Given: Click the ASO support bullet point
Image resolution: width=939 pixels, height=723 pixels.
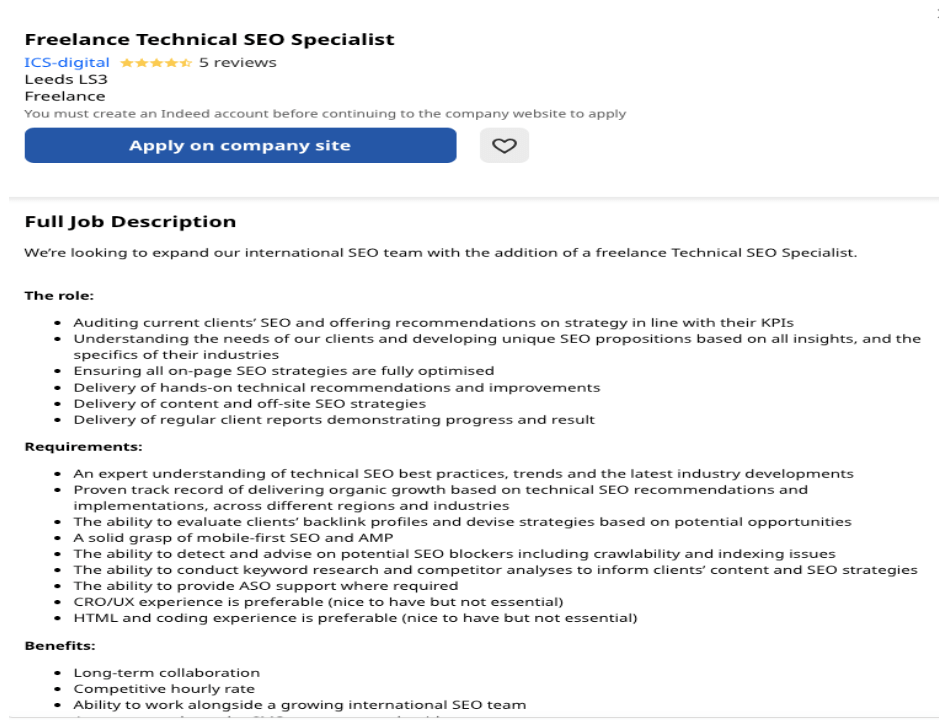Looking at the screenshot, I should pyautogui.click(x=265, y=586).
